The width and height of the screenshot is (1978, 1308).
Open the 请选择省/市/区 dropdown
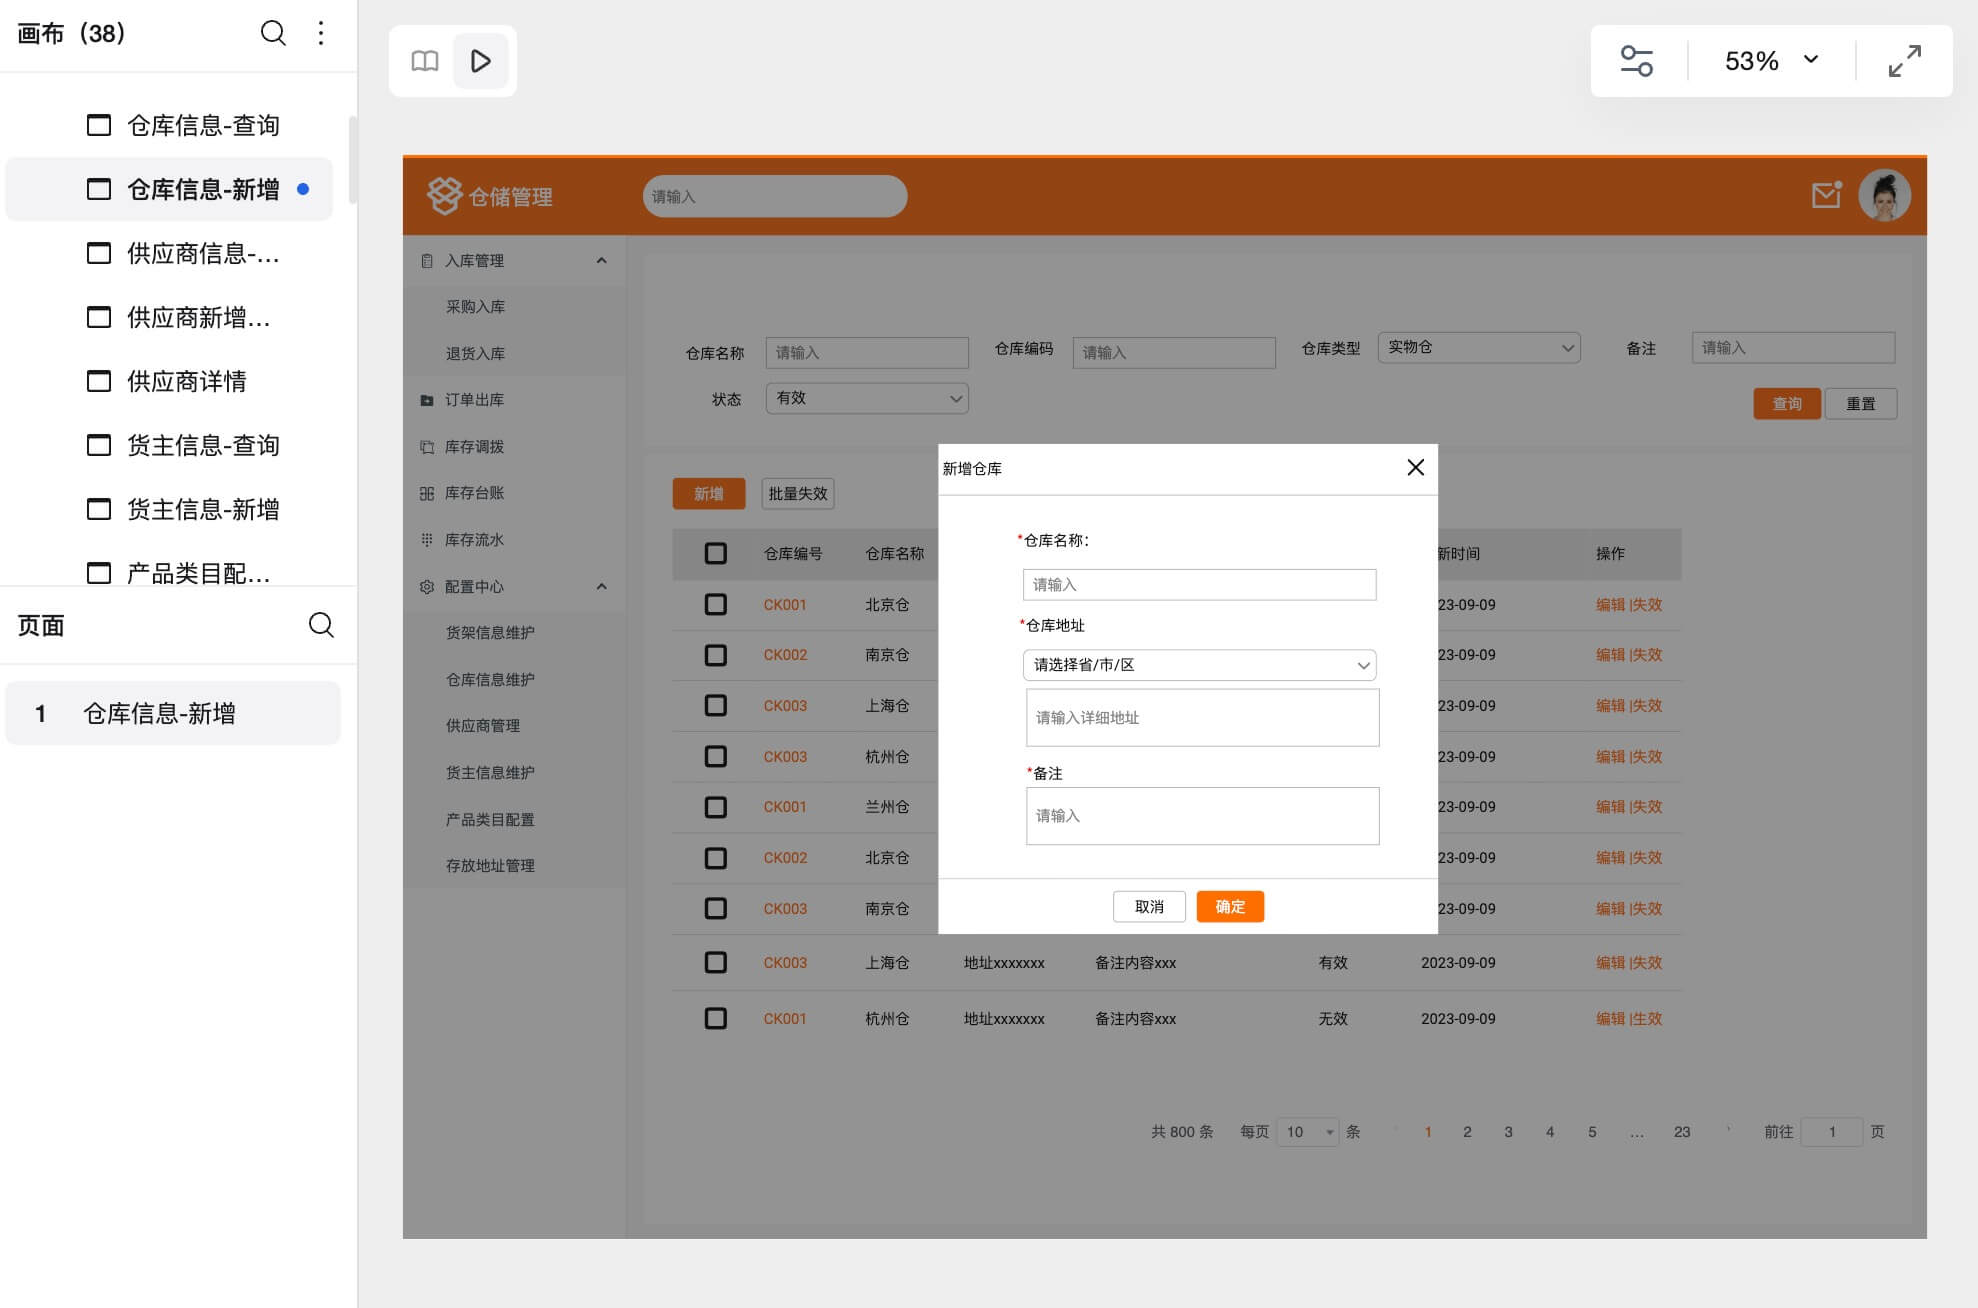1199,665
